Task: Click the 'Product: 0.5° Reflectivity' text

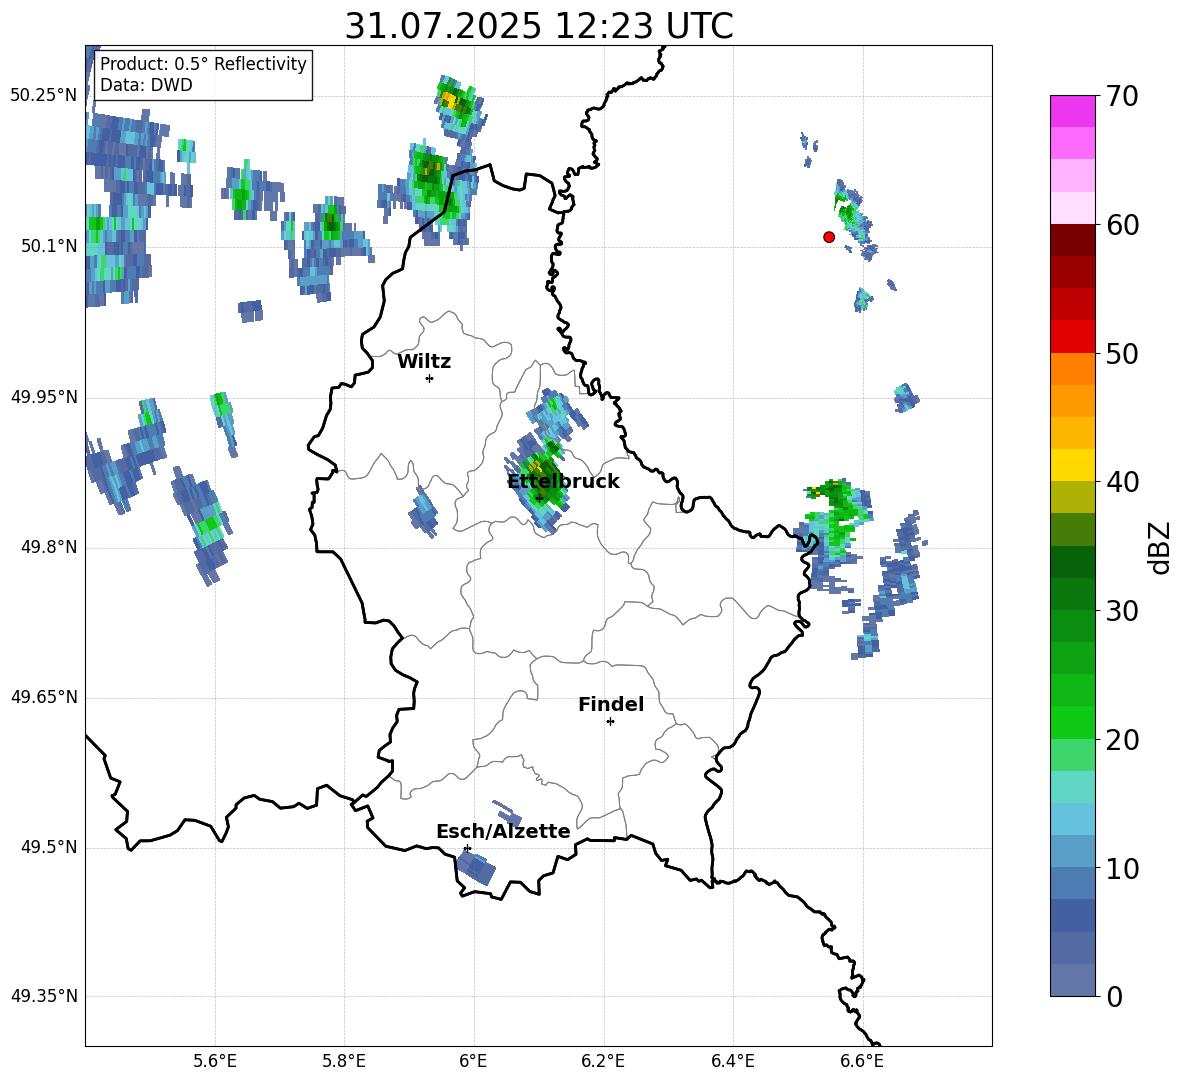Action: [x=203, y=63]
